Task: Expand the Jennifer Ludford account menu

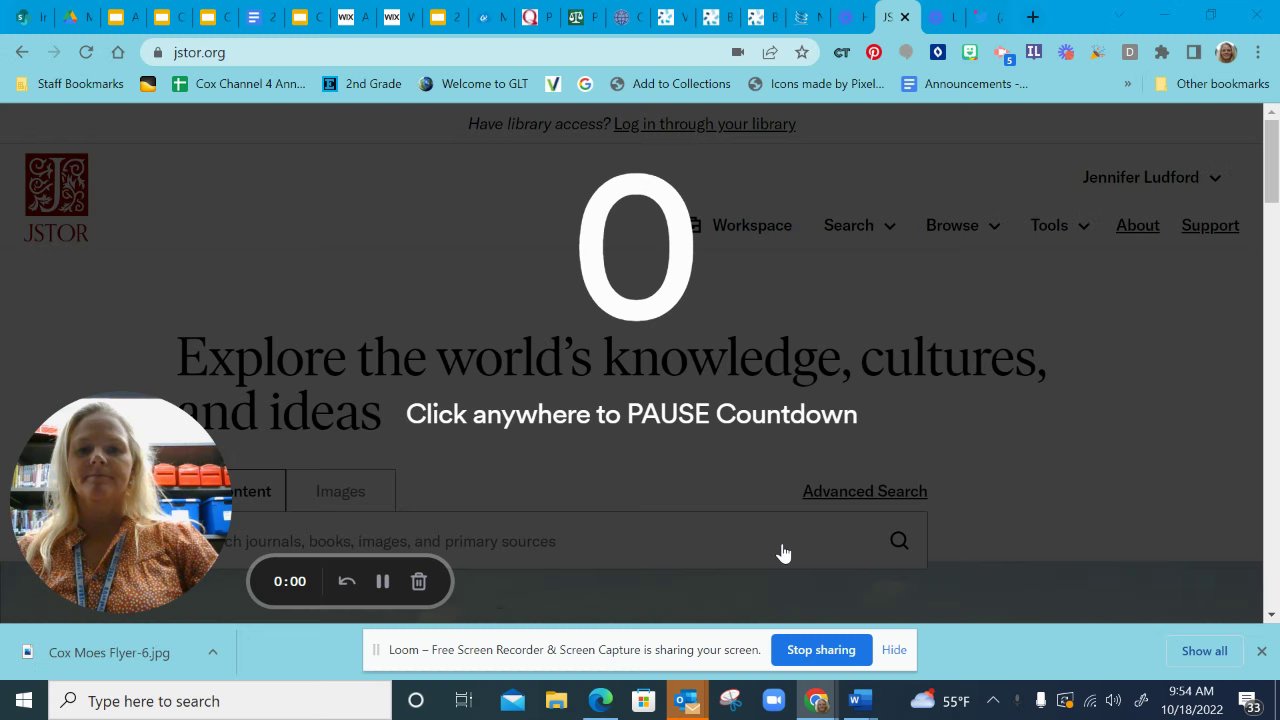Action: coord(1151,177)
